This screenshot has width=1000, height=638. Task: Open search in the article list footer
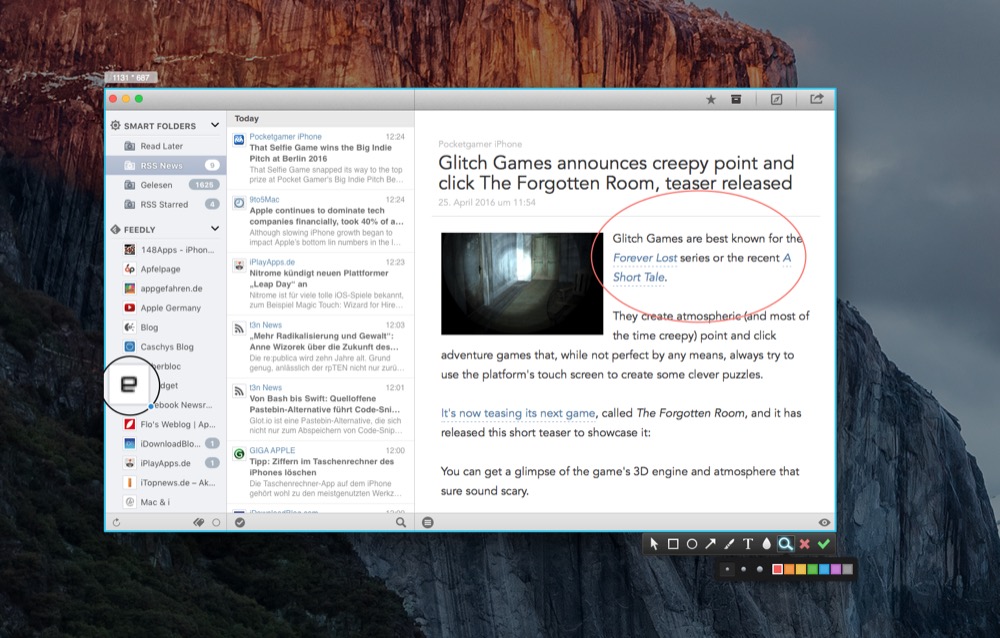tap(401, 523)
